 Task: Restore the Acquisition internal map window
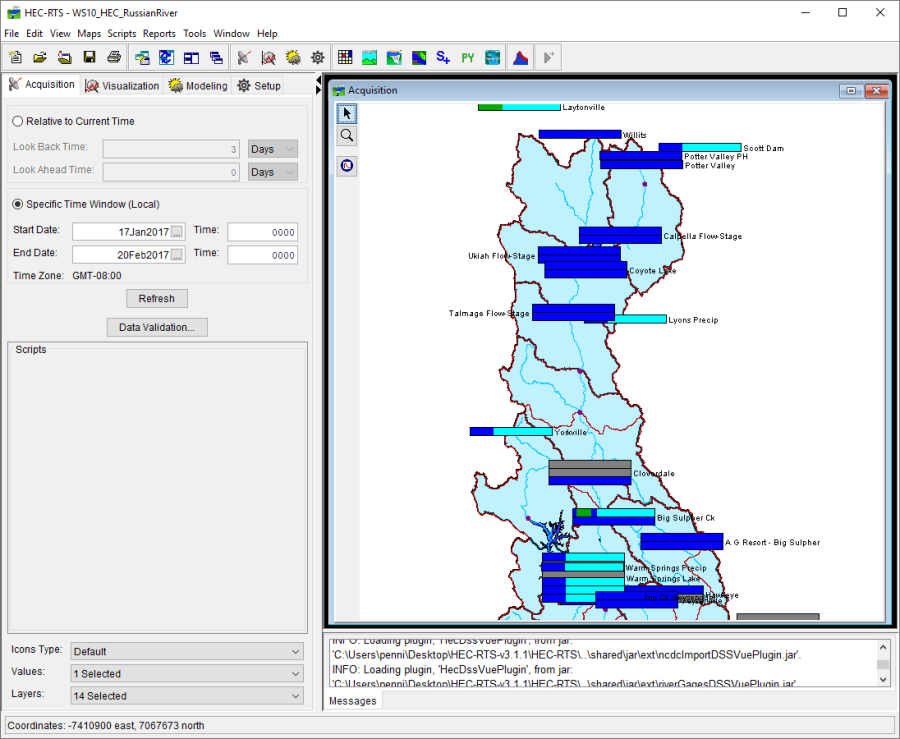tap(851, 91)
